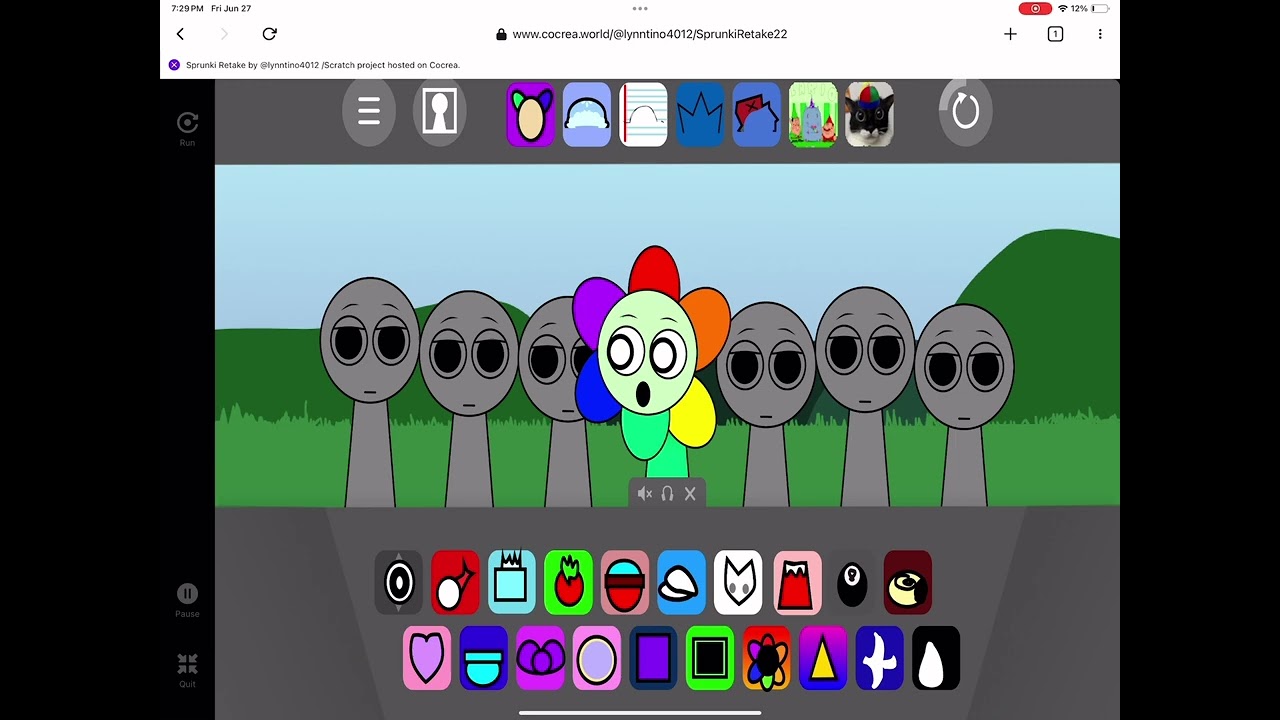
Task: Select the blue crown bonus icon
Action: coord(700,115)
